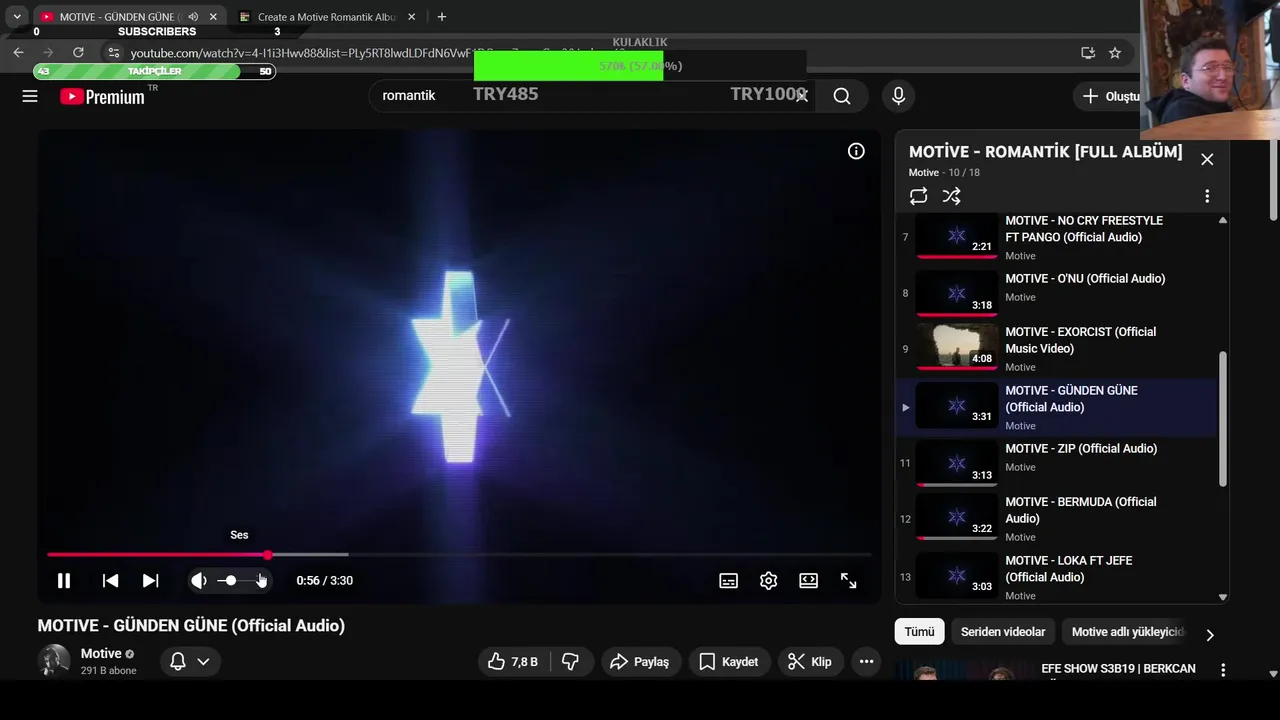Open the Paylaş share dialog
Screen dimensions: 1280x720
641,662
